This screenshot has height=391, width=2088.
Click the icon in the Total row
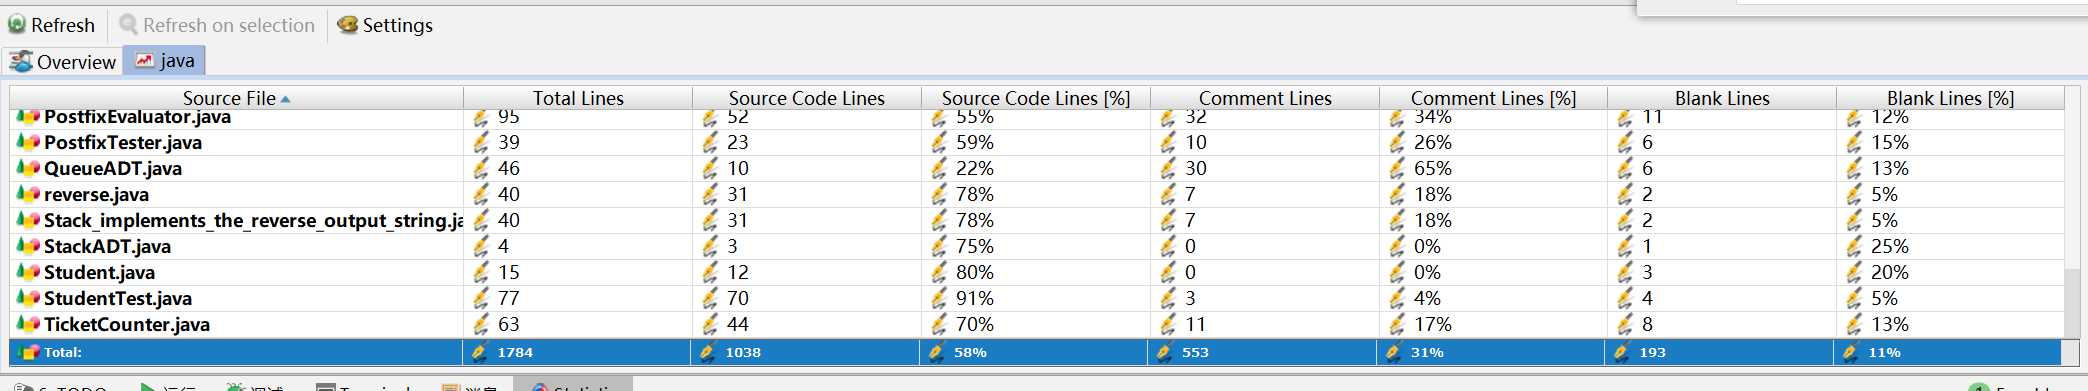(28, 352)
